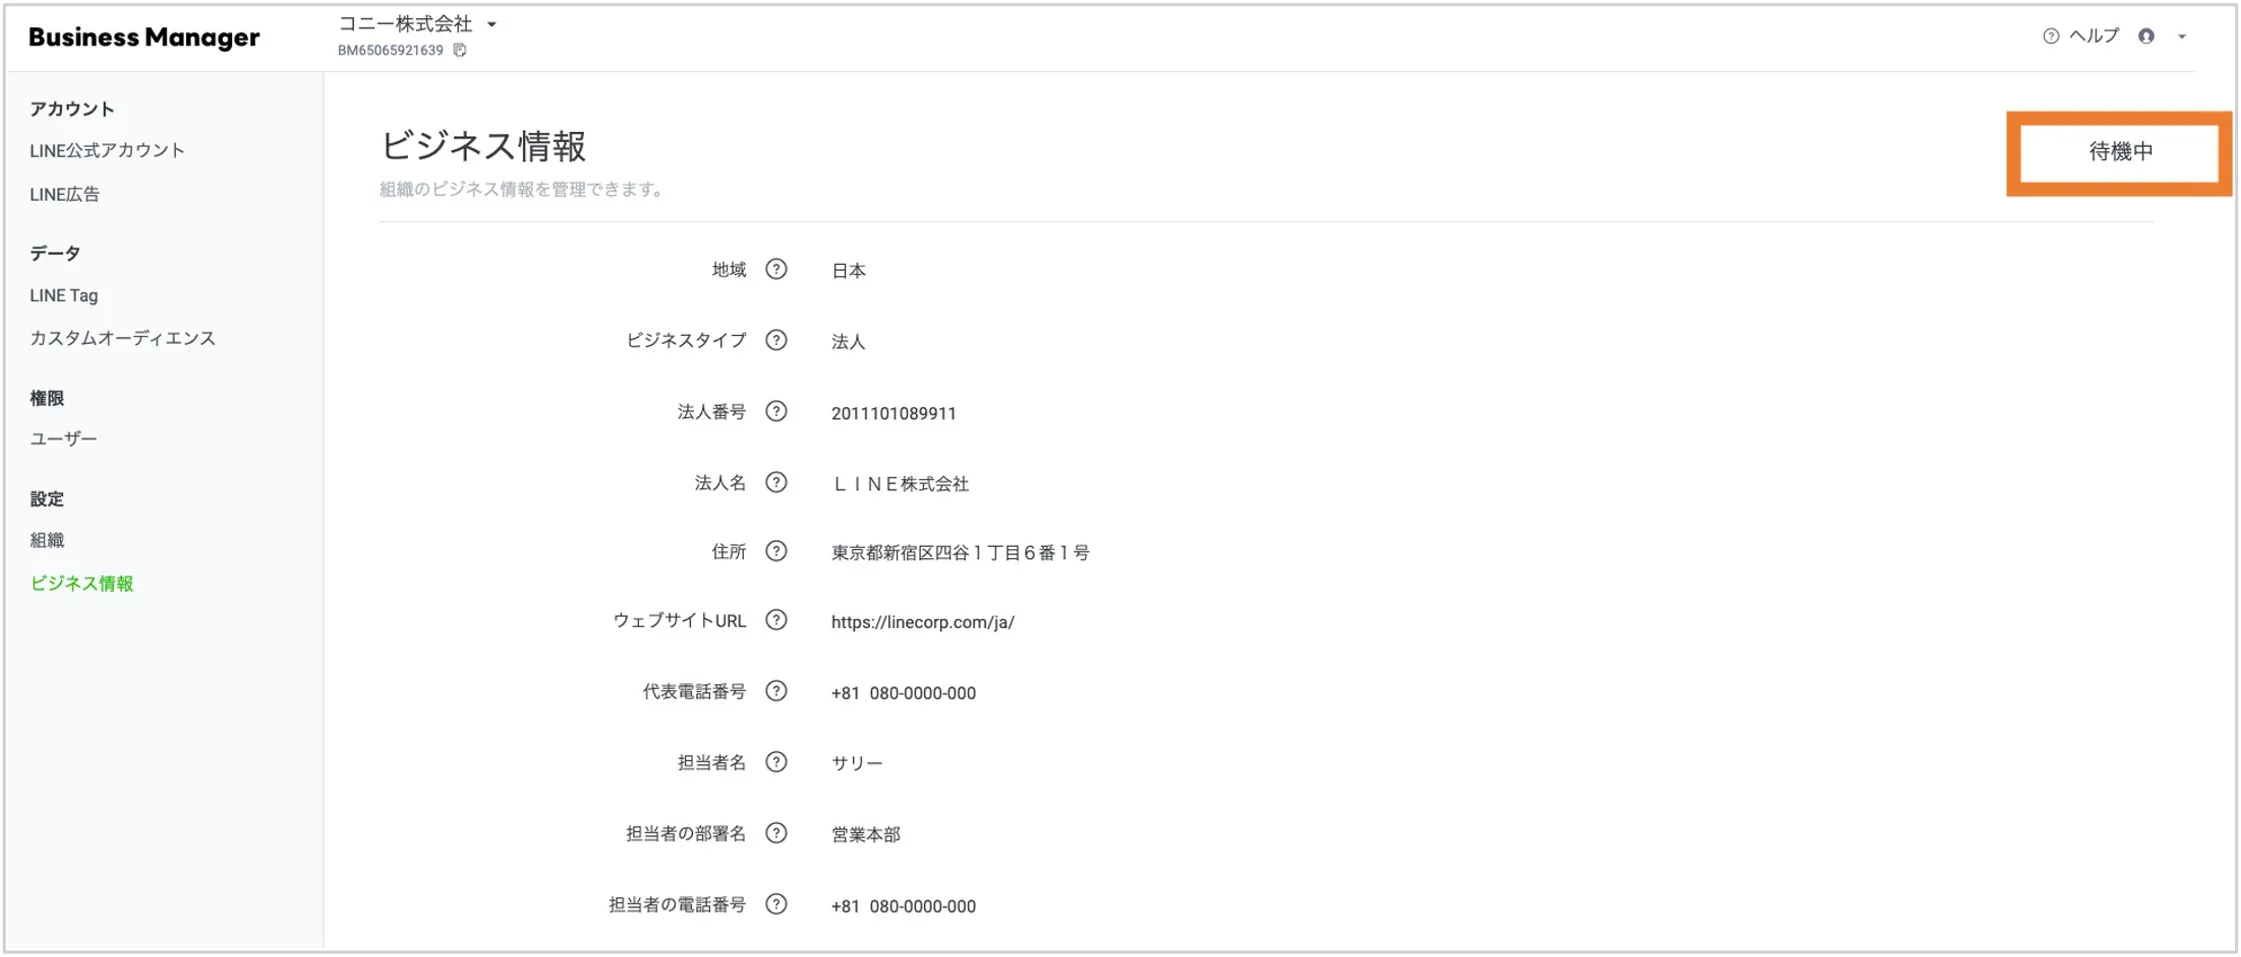Click the ウェブサイトURL help icon

coord(776,620)
